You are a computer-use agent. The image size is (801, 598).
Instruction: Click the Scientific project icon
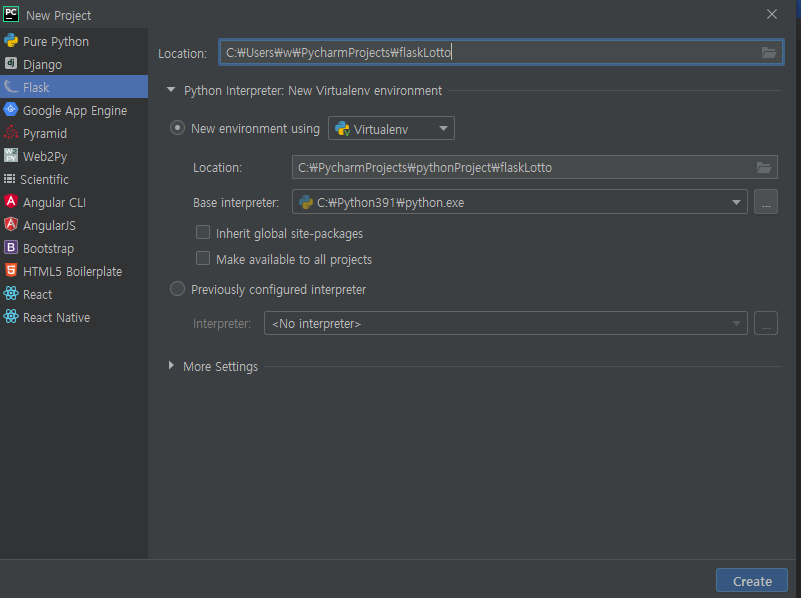pyautogui.click(x=10, y=179)
